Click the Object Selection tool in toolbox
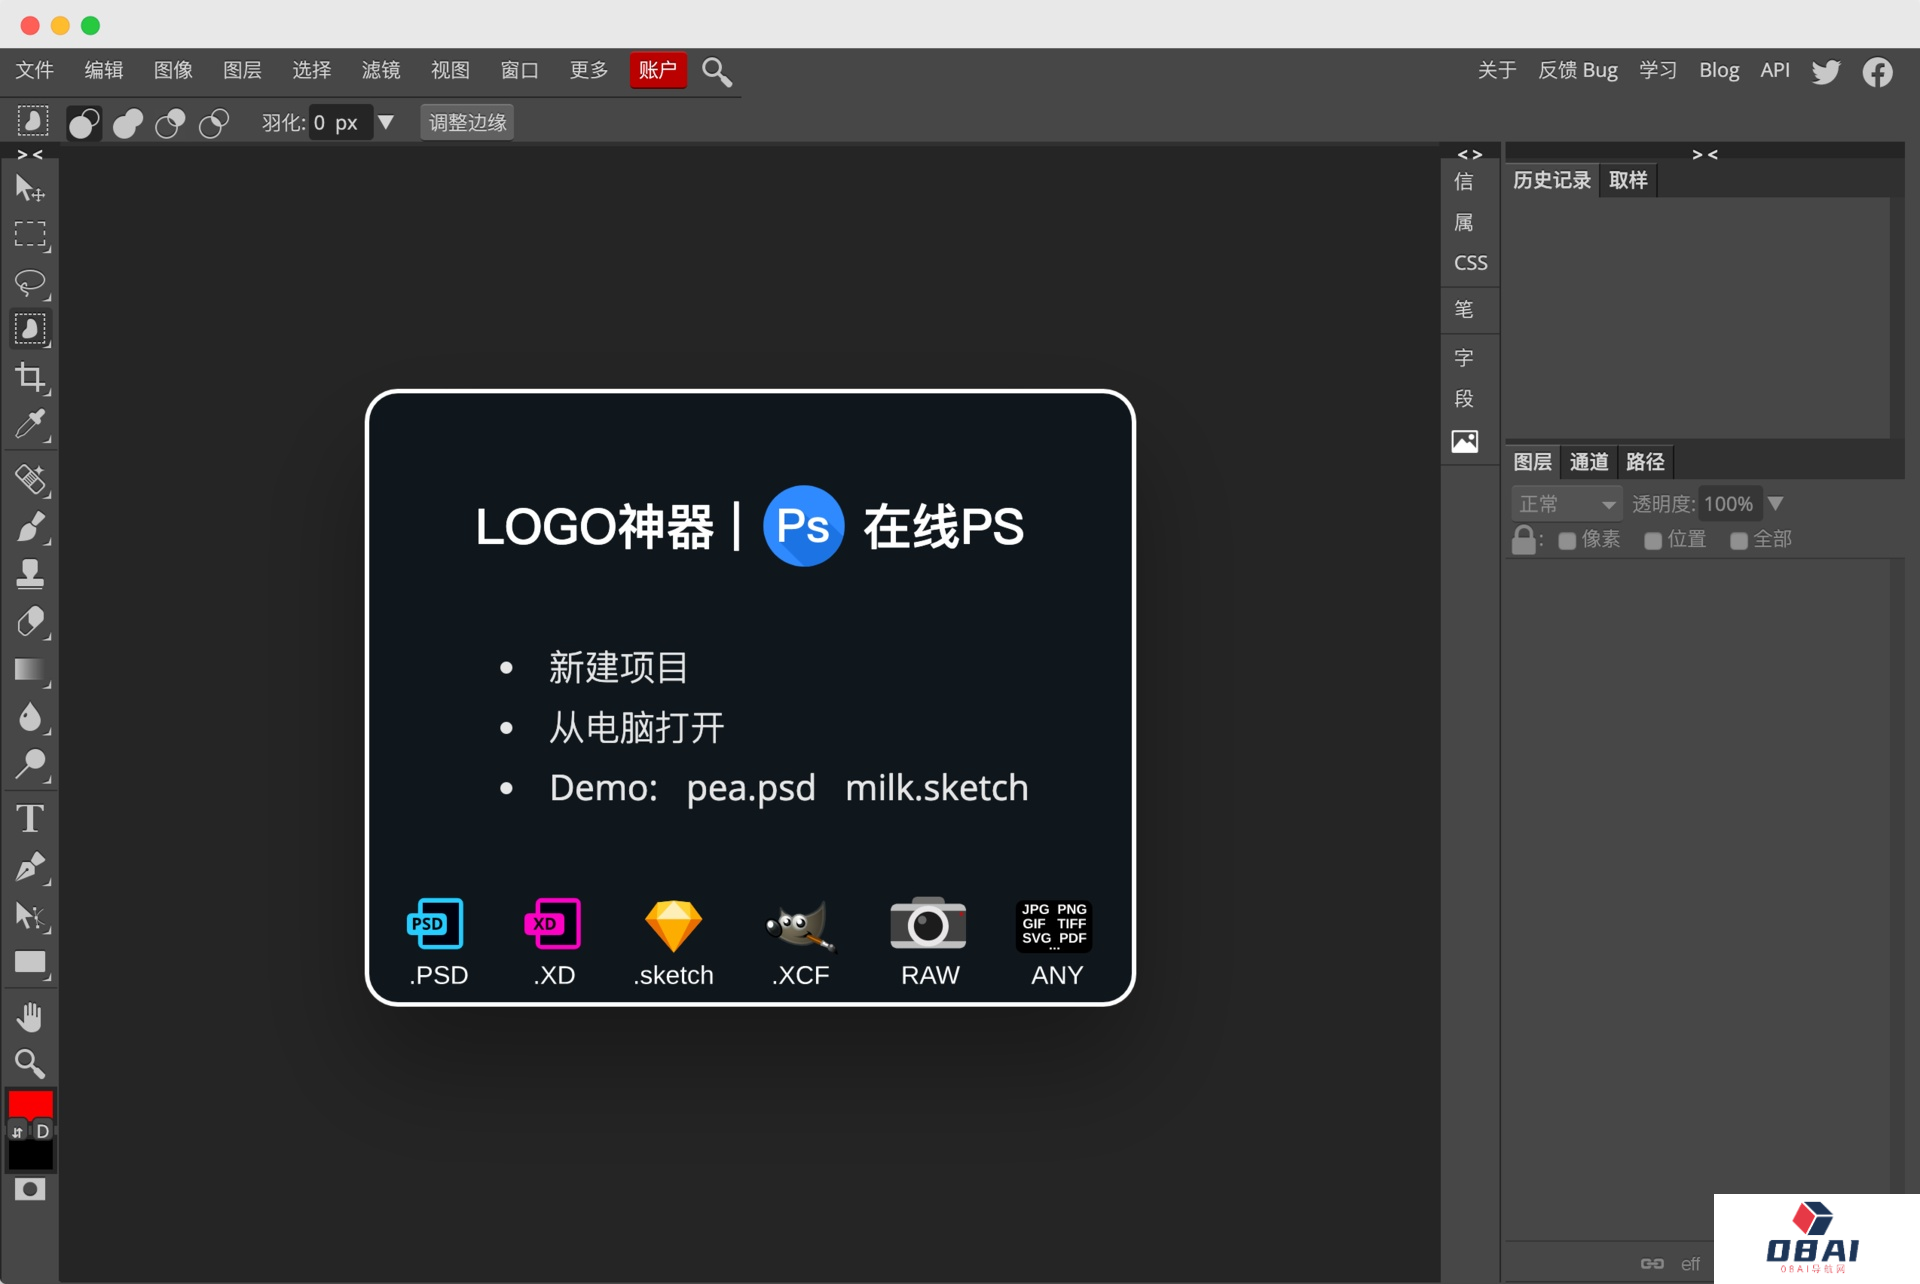 tap(30, 330)
